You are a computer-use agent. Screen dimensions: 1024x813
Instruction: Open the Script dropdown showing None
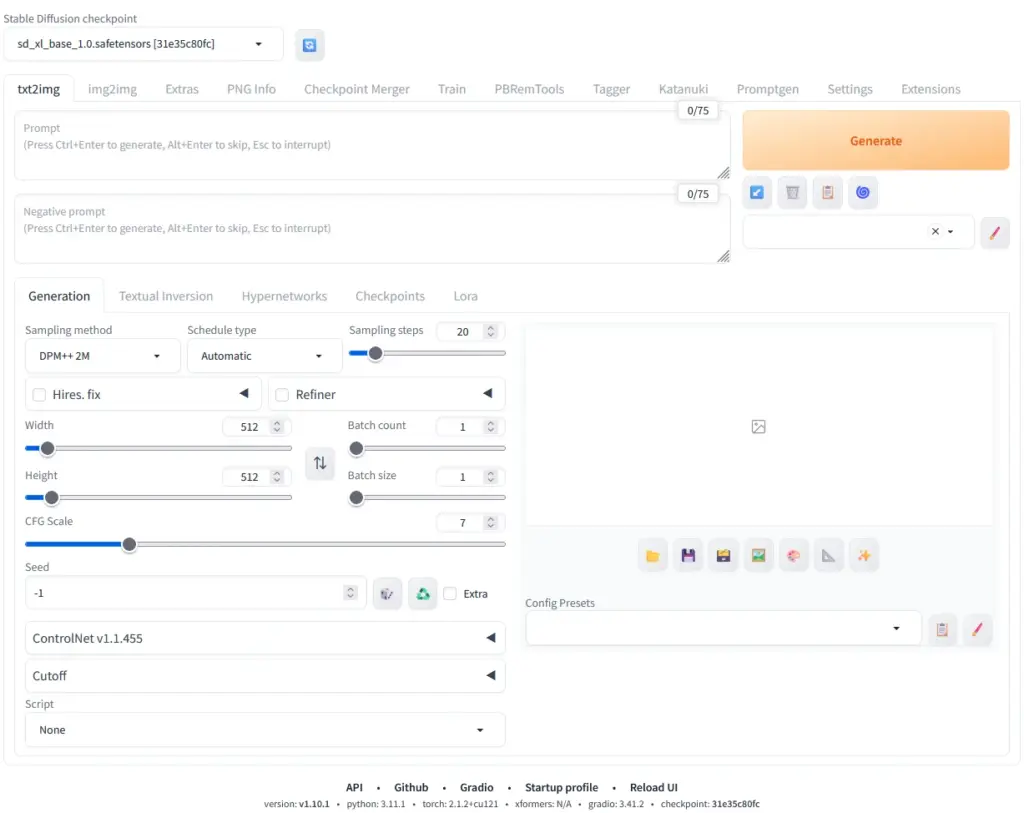click(265, 730)
